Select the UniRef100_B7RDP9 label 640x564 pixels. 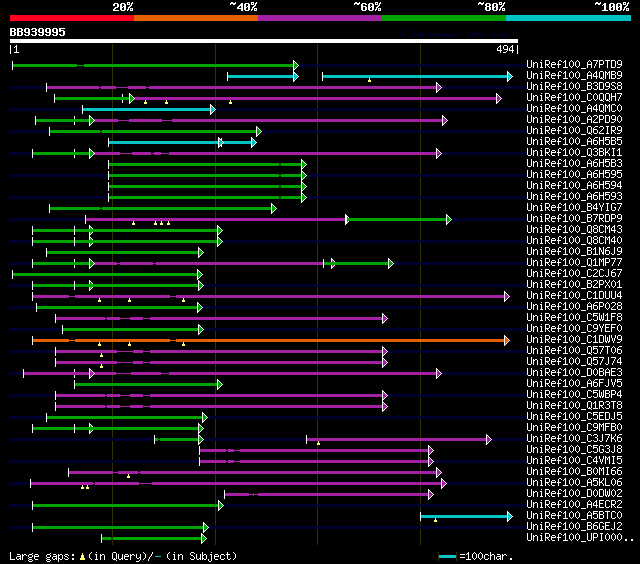pos(574,218)
